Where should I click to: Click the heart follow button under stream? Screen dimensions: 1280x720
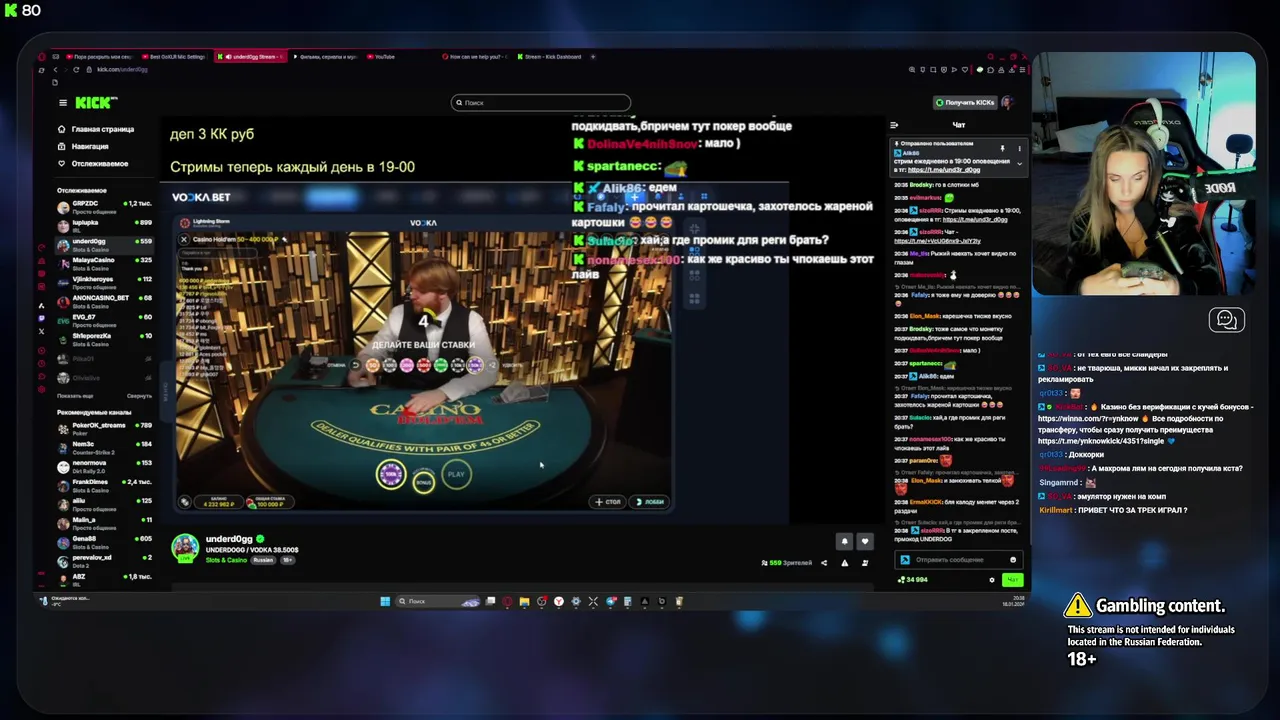tap(865, 541)
